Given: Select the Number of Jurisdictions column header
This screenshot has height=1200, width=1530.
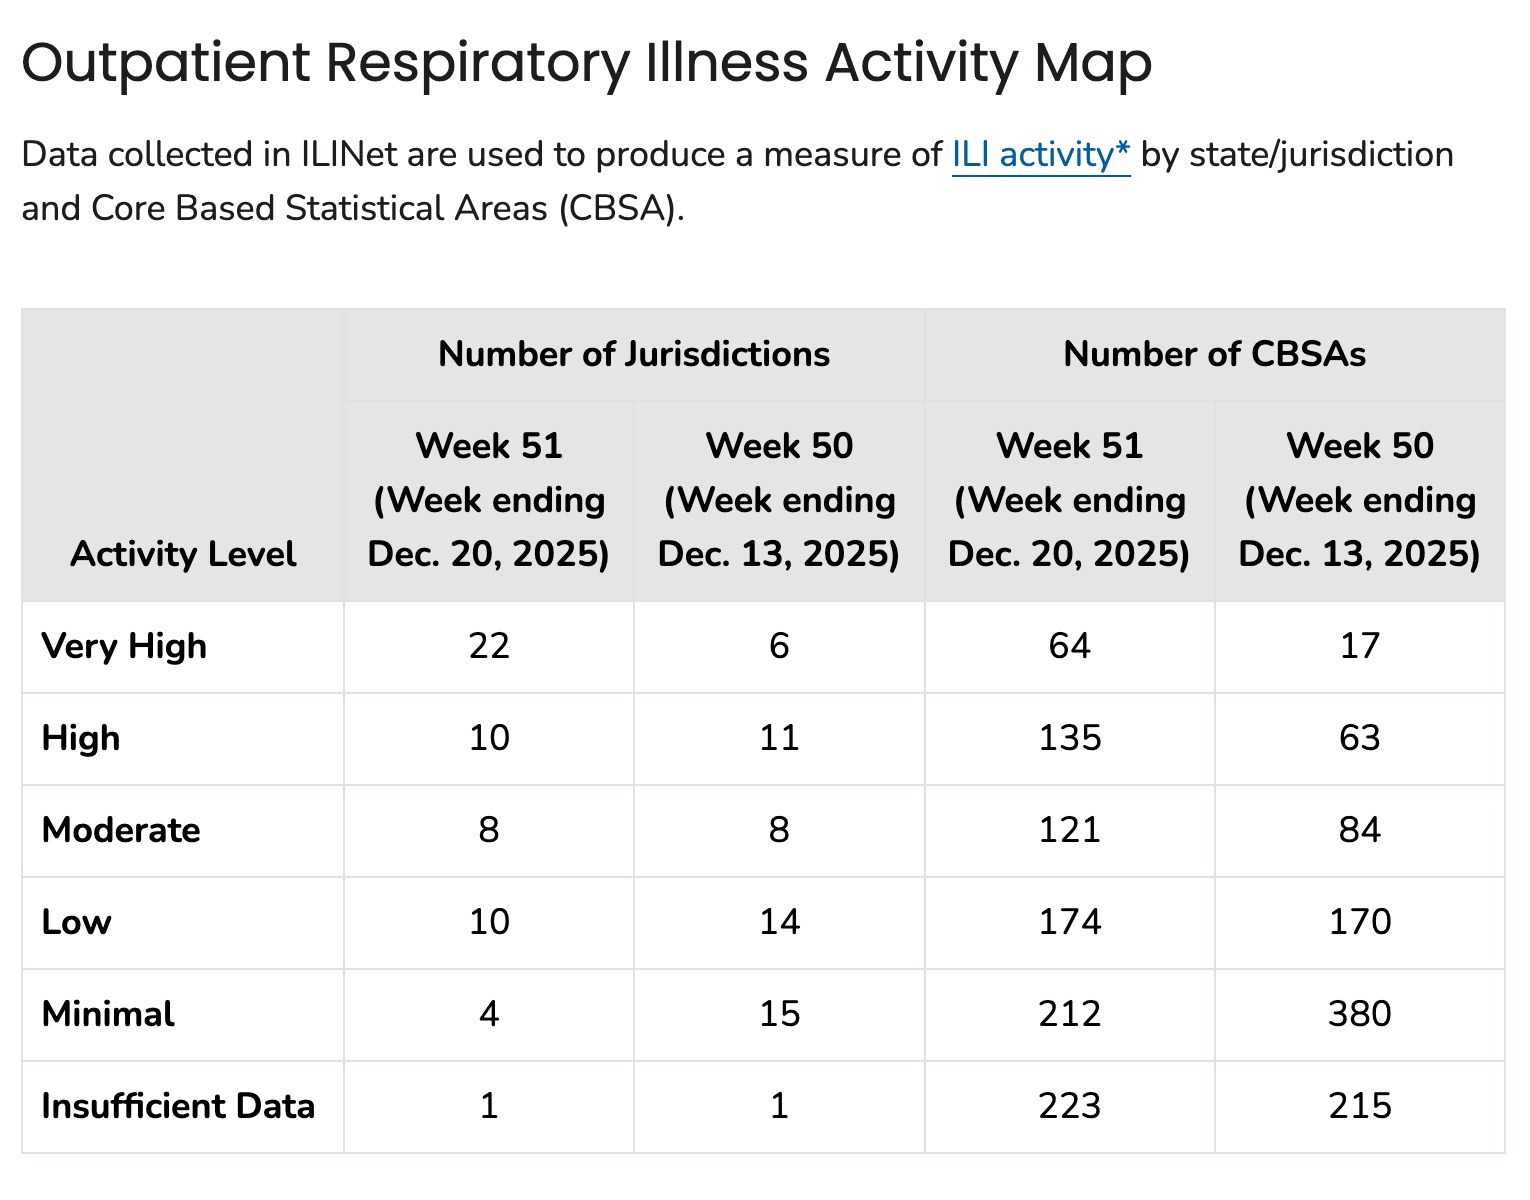Looking at the screenshot, I should [634, 354].
